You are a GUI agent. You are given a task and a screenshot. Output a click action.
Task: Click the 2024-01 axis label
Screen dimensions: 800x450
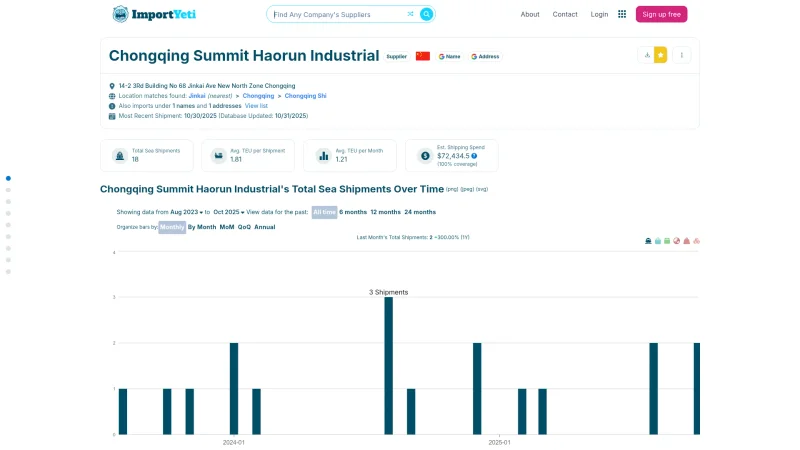(234, 442)
